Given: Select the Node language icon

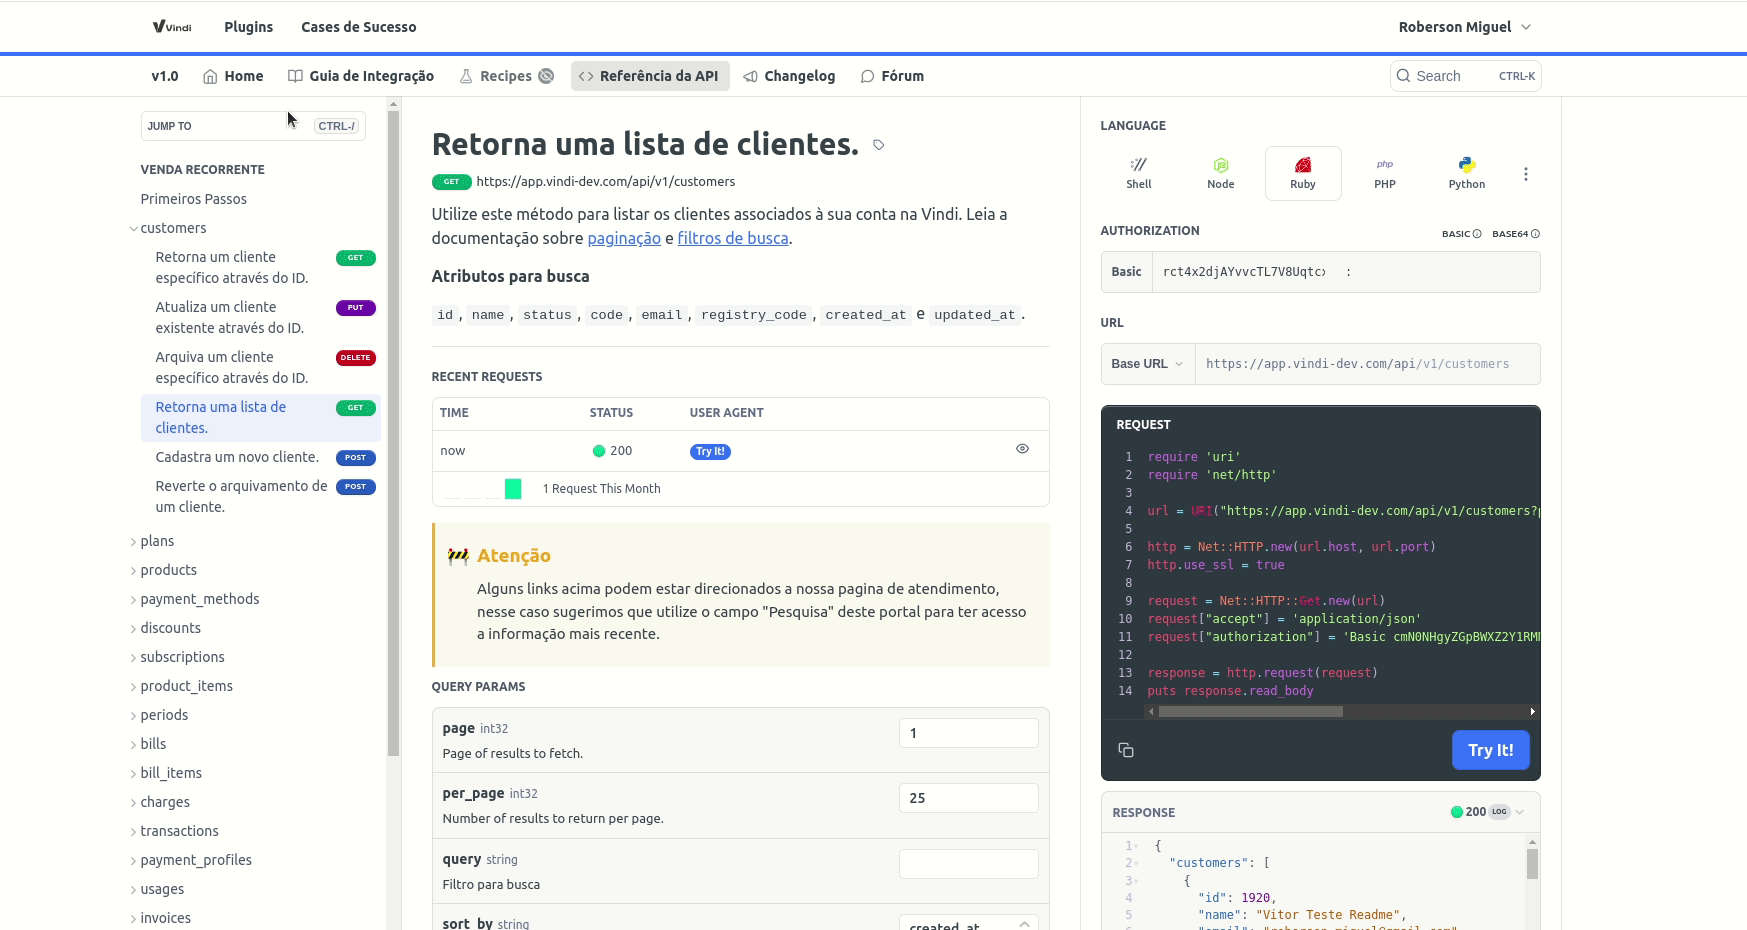Looking at the screenshot, I should coord(1221,173).
